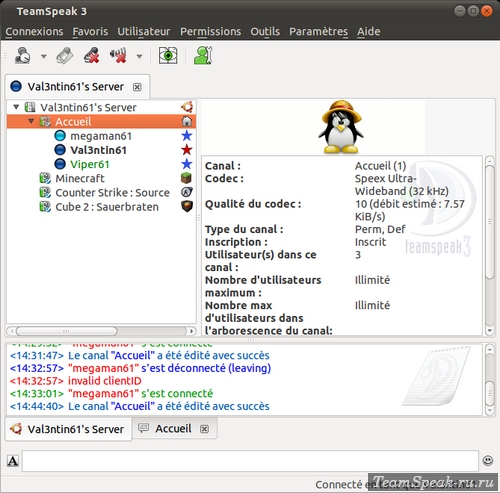
Task: Toggle the Mute speakers icon
Action: (x=118, y=55)
